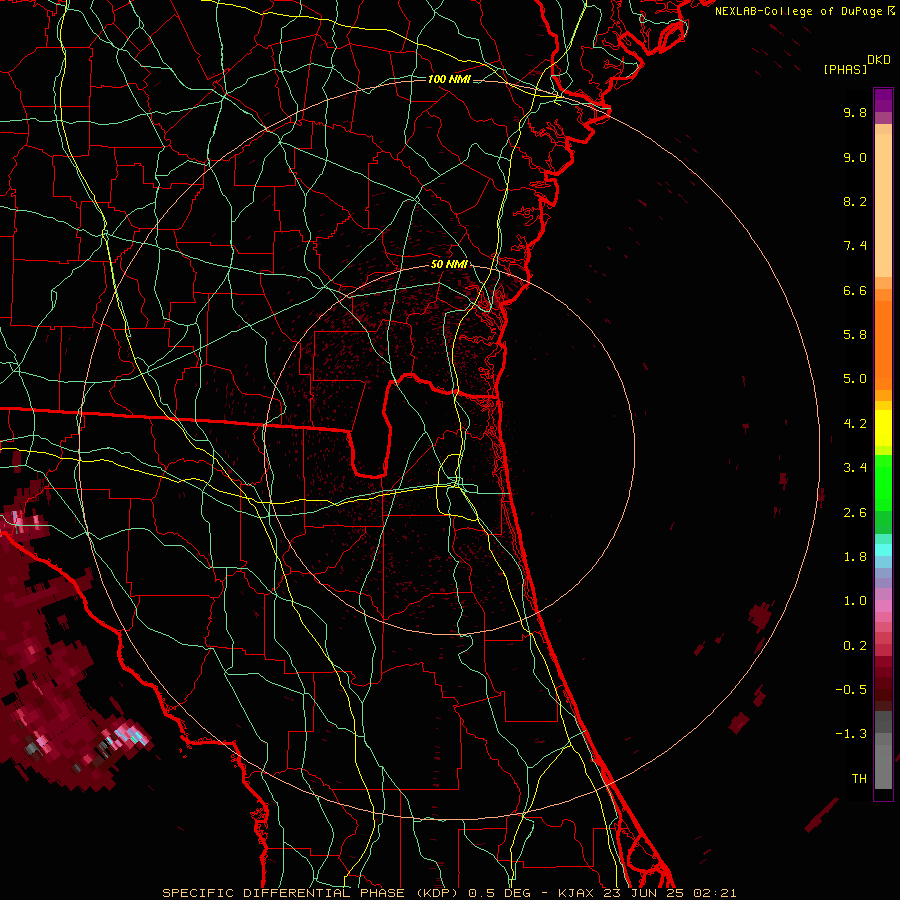Screen dimensions: 900x900
Task: Click the NEXLAB-College of DuPage label
Action: point(804,11)
